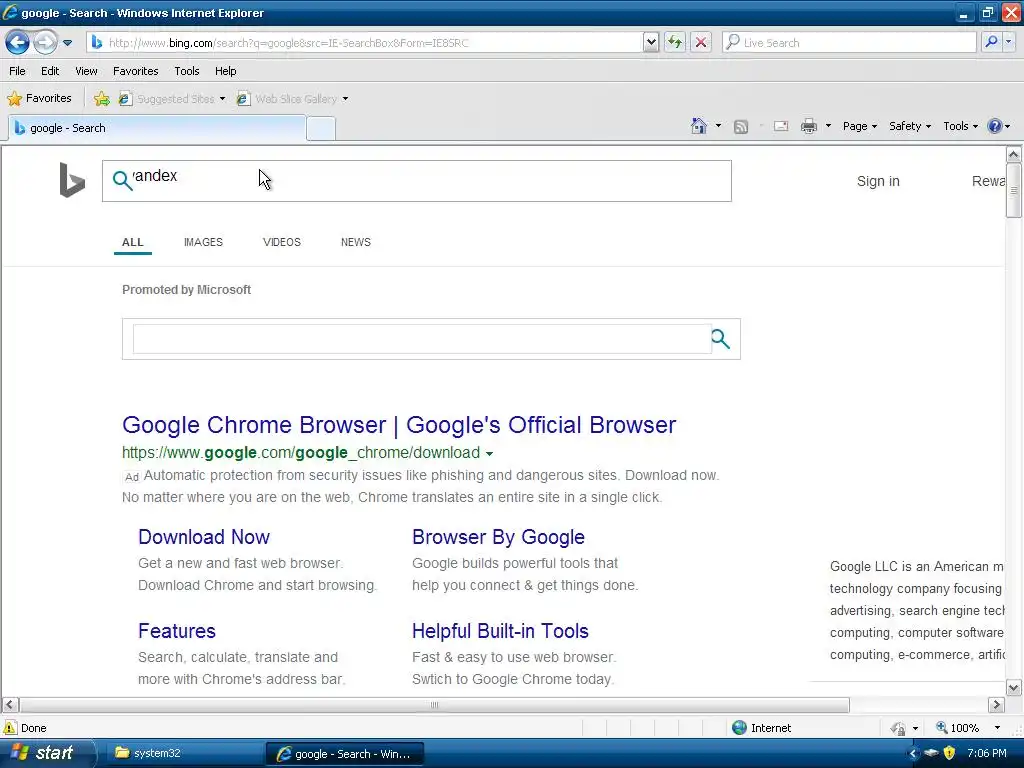
Task: Click Sign in link
Action: click(878, 182)
